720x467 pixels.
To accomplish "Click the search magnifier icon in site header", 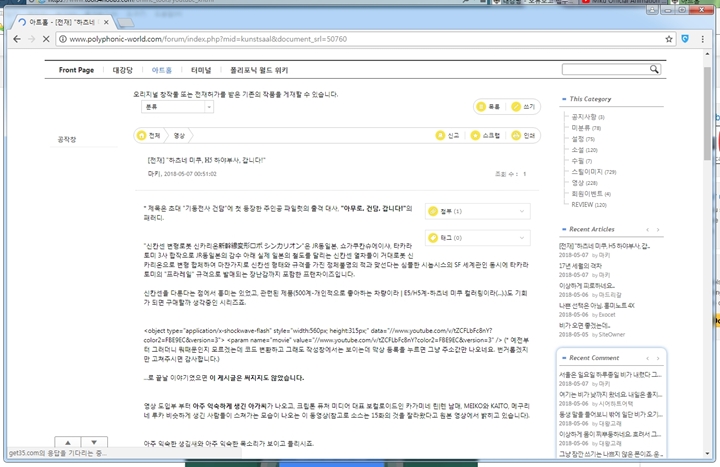I will point(656,70).
